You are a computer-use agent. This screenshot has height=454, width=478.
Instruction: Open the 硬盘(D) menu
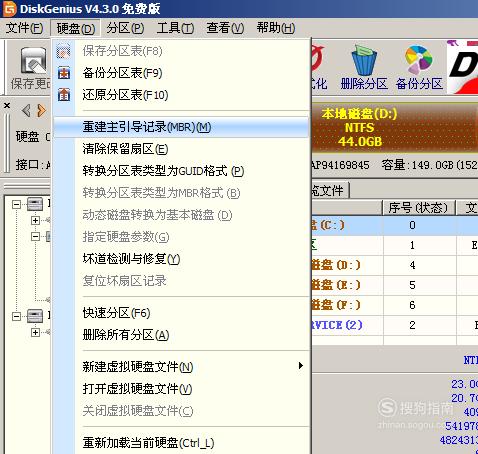76,28
